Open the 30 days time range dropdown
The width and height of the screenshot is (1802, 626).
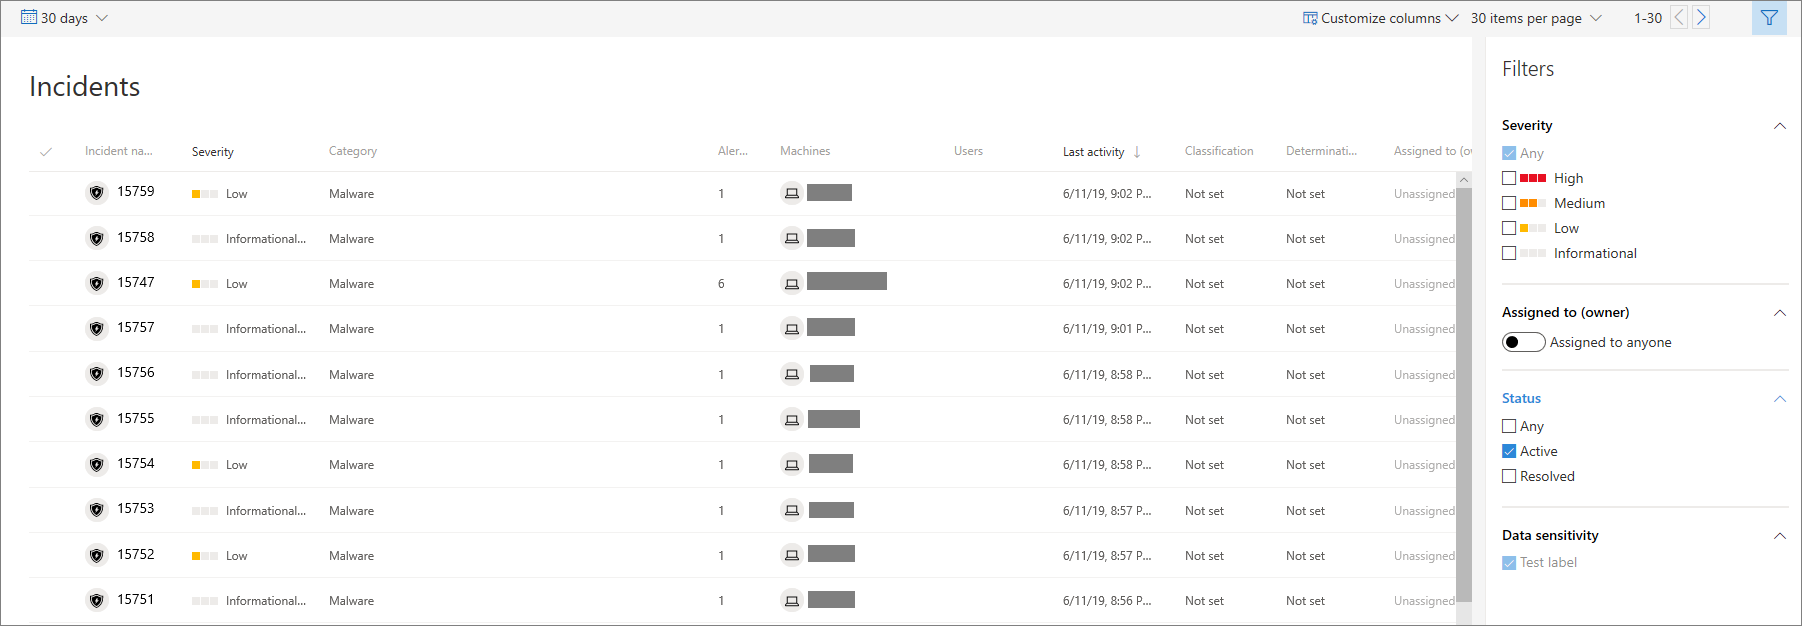65,18
